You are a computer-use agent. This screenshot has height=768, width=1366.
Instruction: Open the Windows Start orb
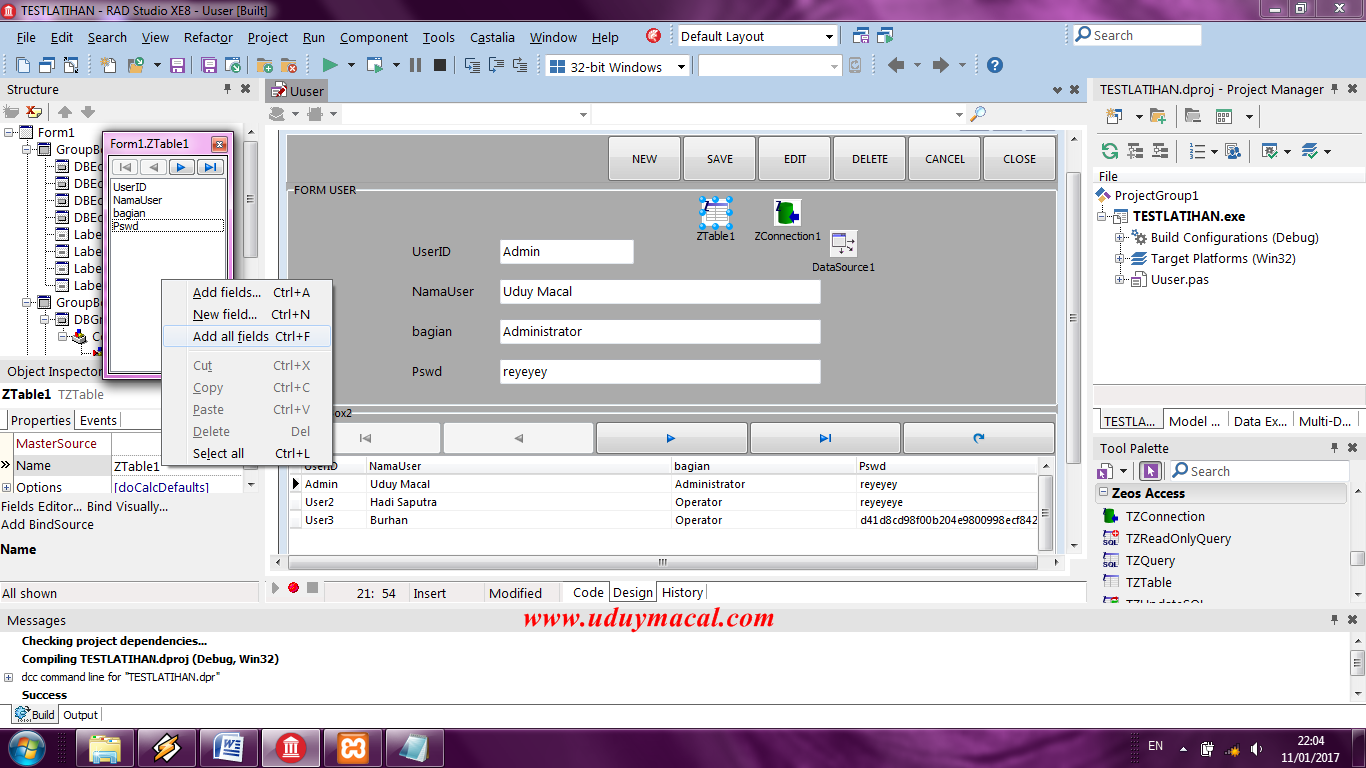pos(27,748)
